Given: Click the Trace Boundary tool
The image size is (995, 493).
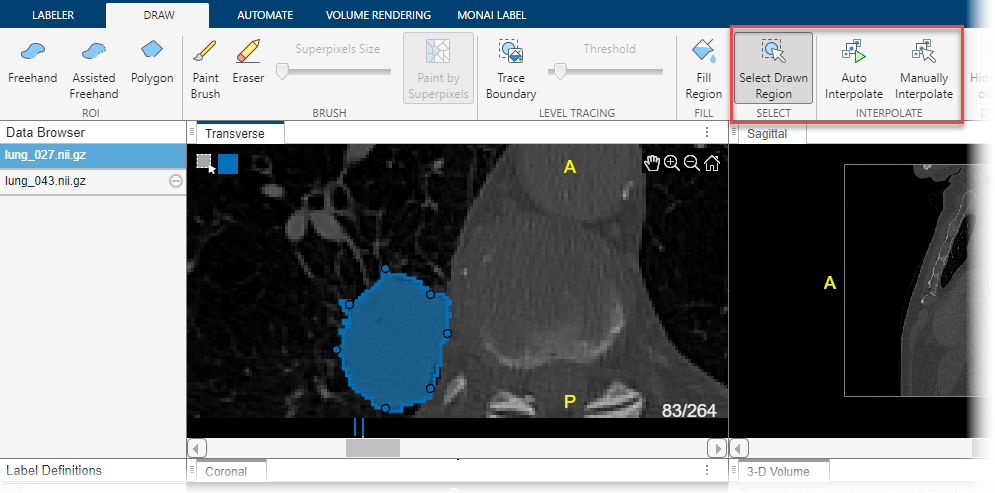Looking at the screenshot, I should click(511, 69).
